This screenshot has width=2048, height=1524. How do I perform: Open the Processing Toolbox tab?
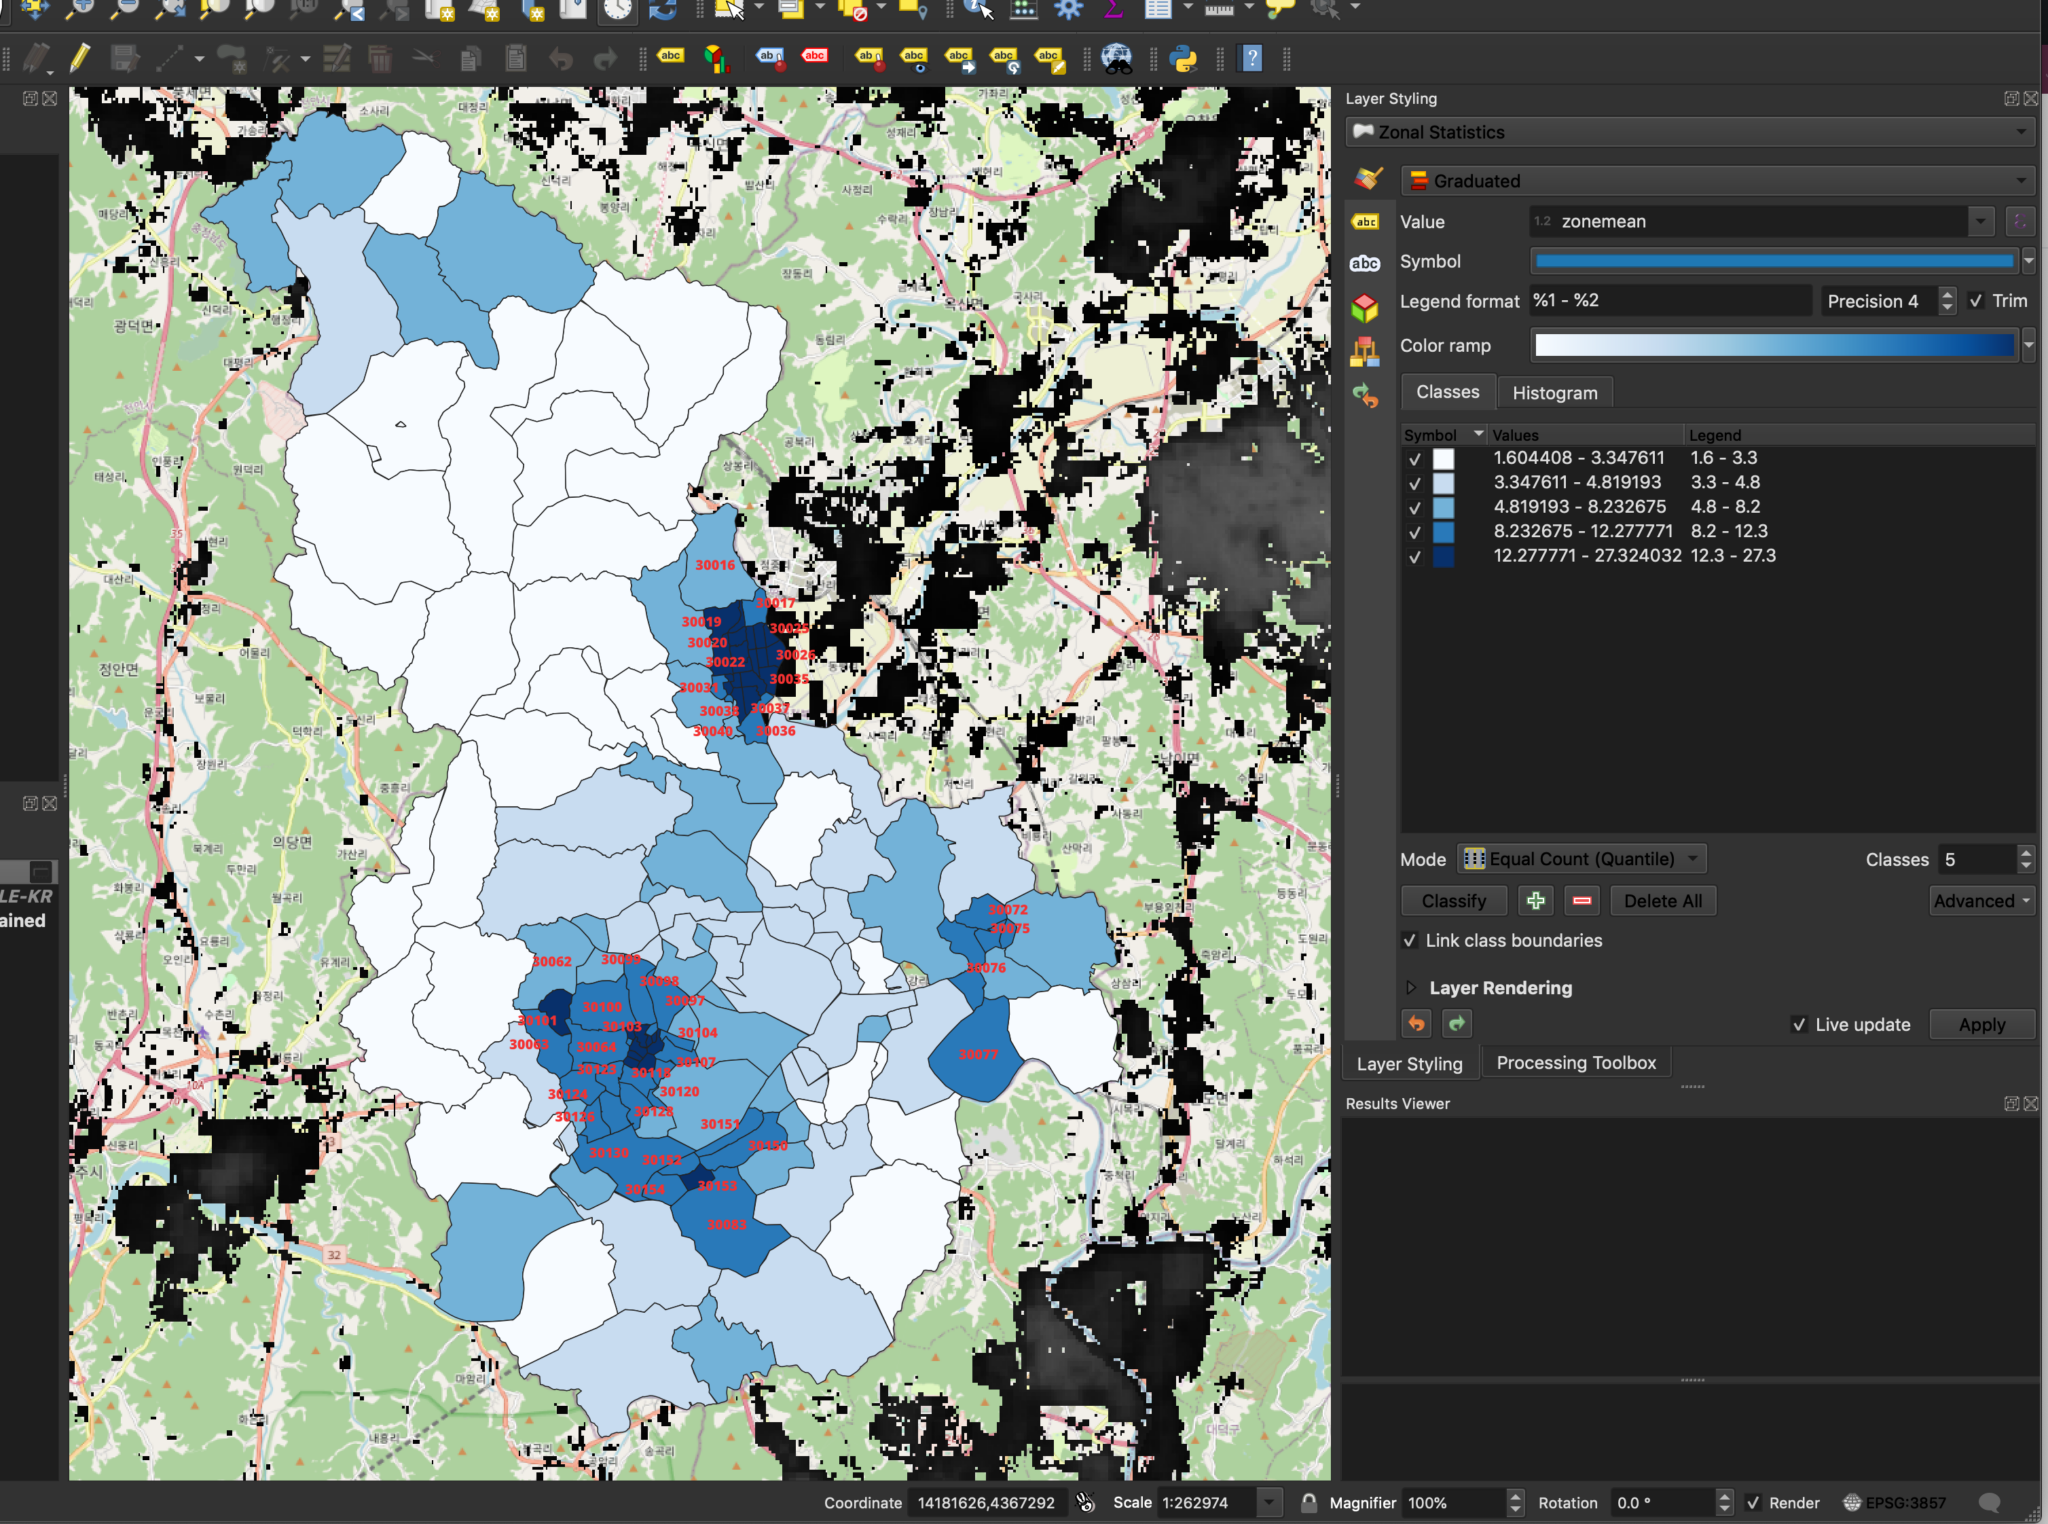point(1575,1062)
